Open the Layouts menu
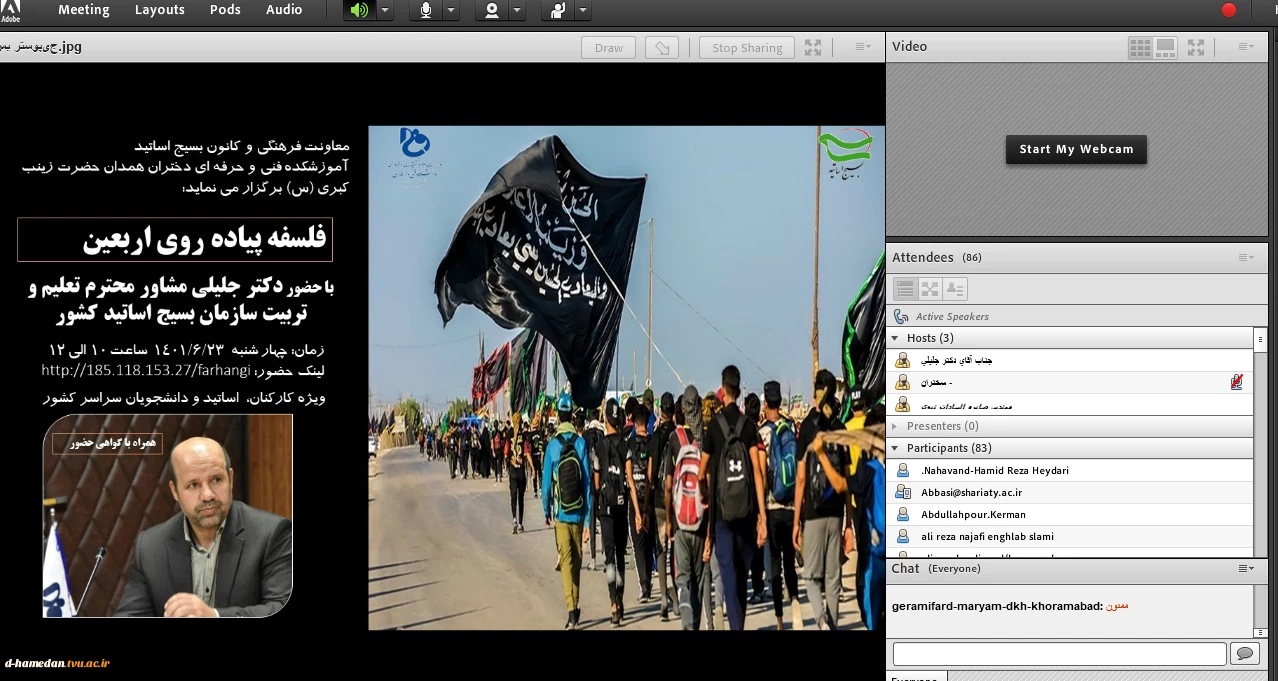Screen dimensions: 1278x681 [x=160, y=10]
